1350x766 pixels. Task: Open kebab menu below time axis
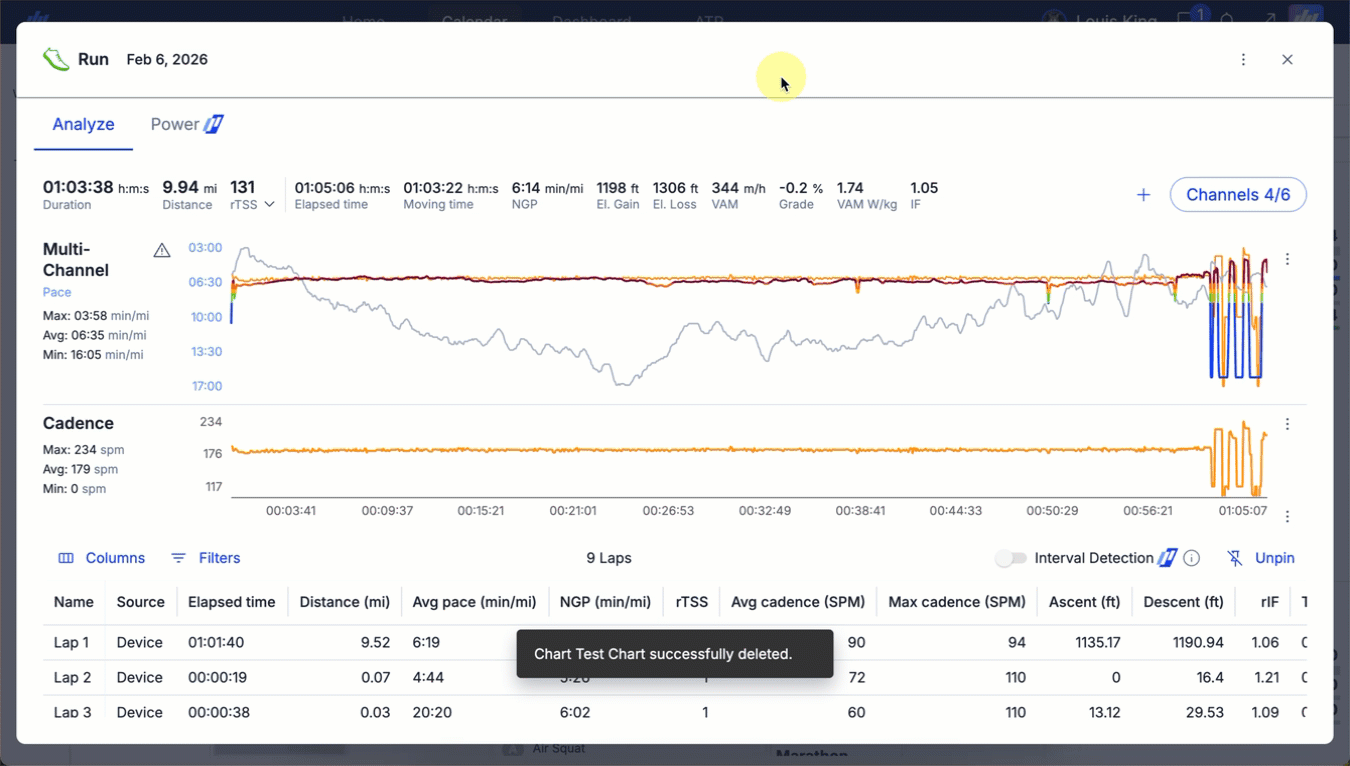click(x=1287, y=517)
